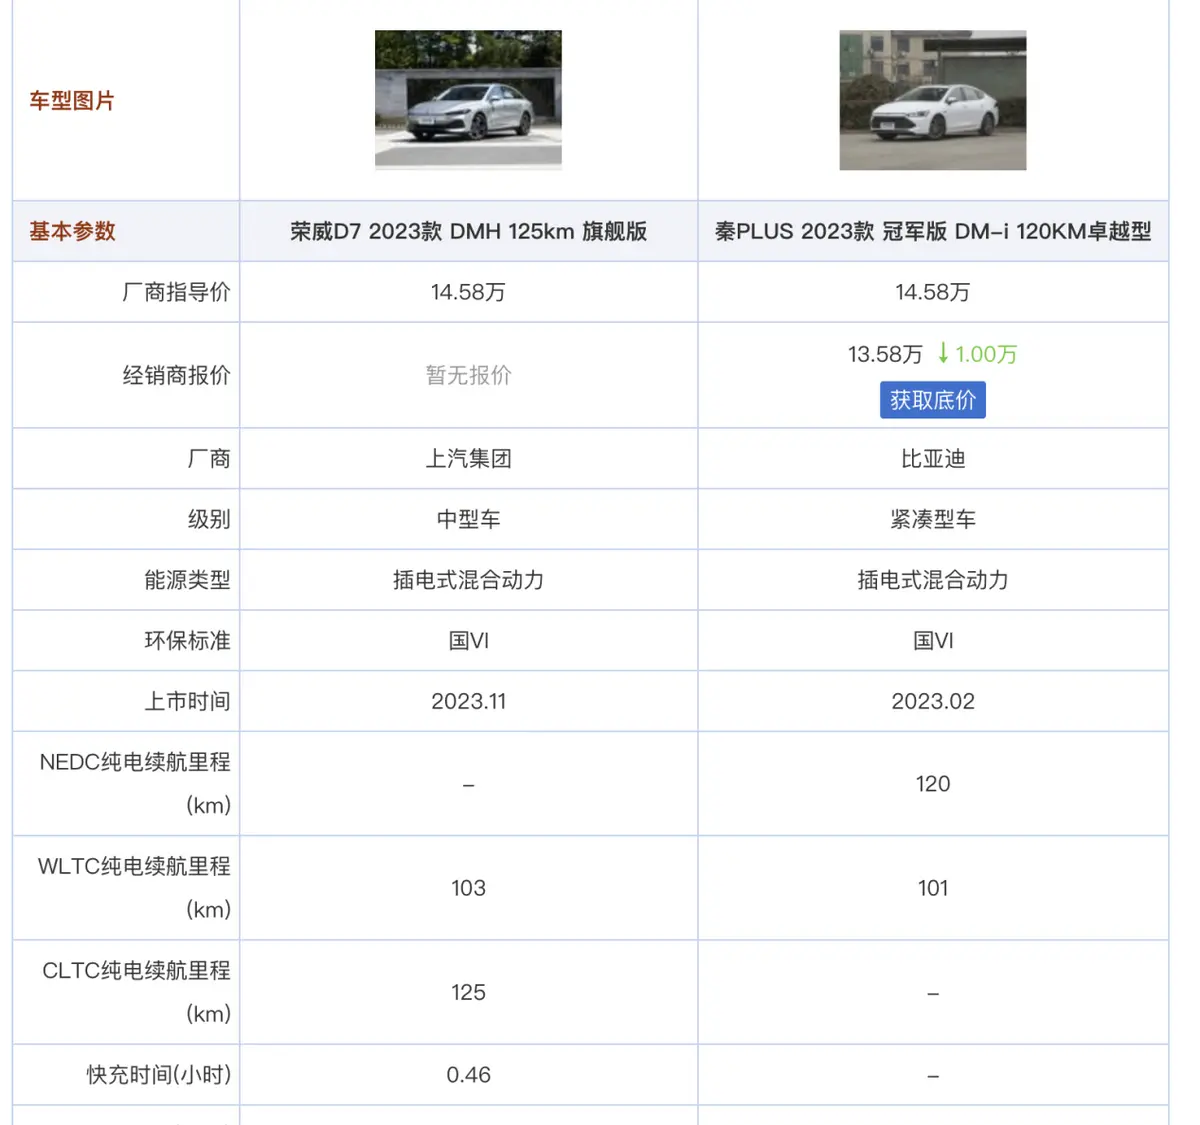Screen dimensions: 1200x1125
Task: Click the green price drop arrow icon
Action: 943,353
